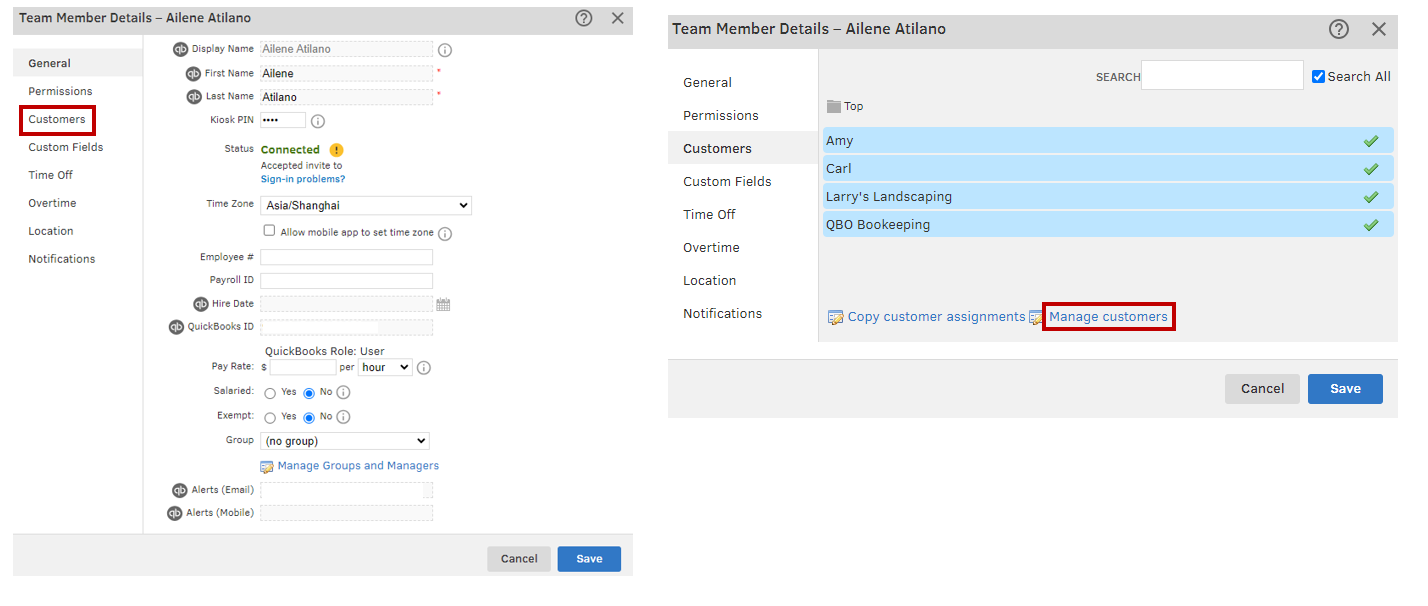Click the customer SEARCH input field
Image resolution: width=1428 pixels, height=606 pixels.
tap(1221, 76)
